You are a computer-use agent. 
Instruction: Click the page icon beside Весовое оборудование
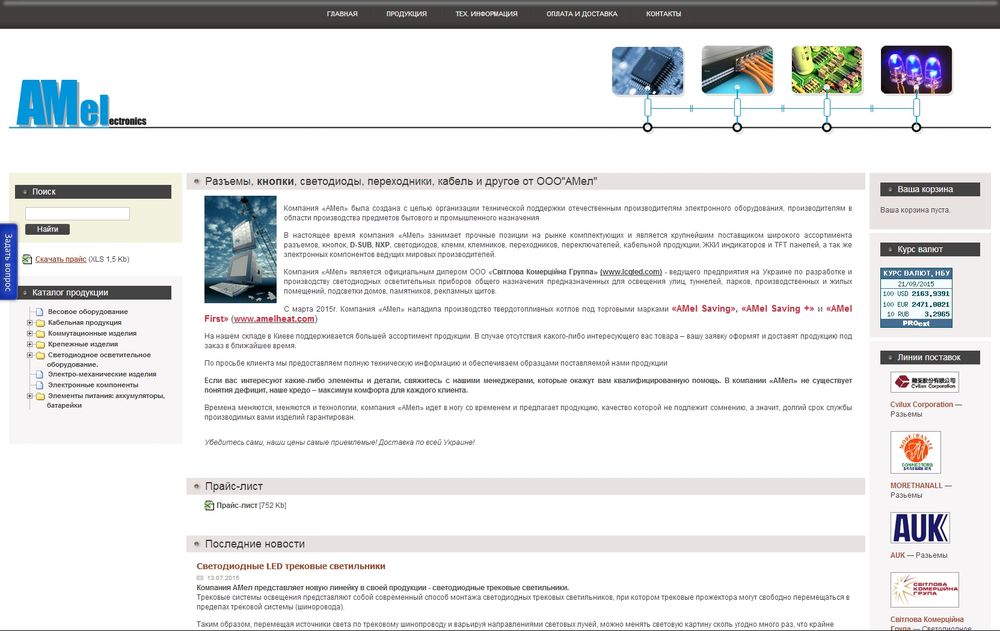40,312
